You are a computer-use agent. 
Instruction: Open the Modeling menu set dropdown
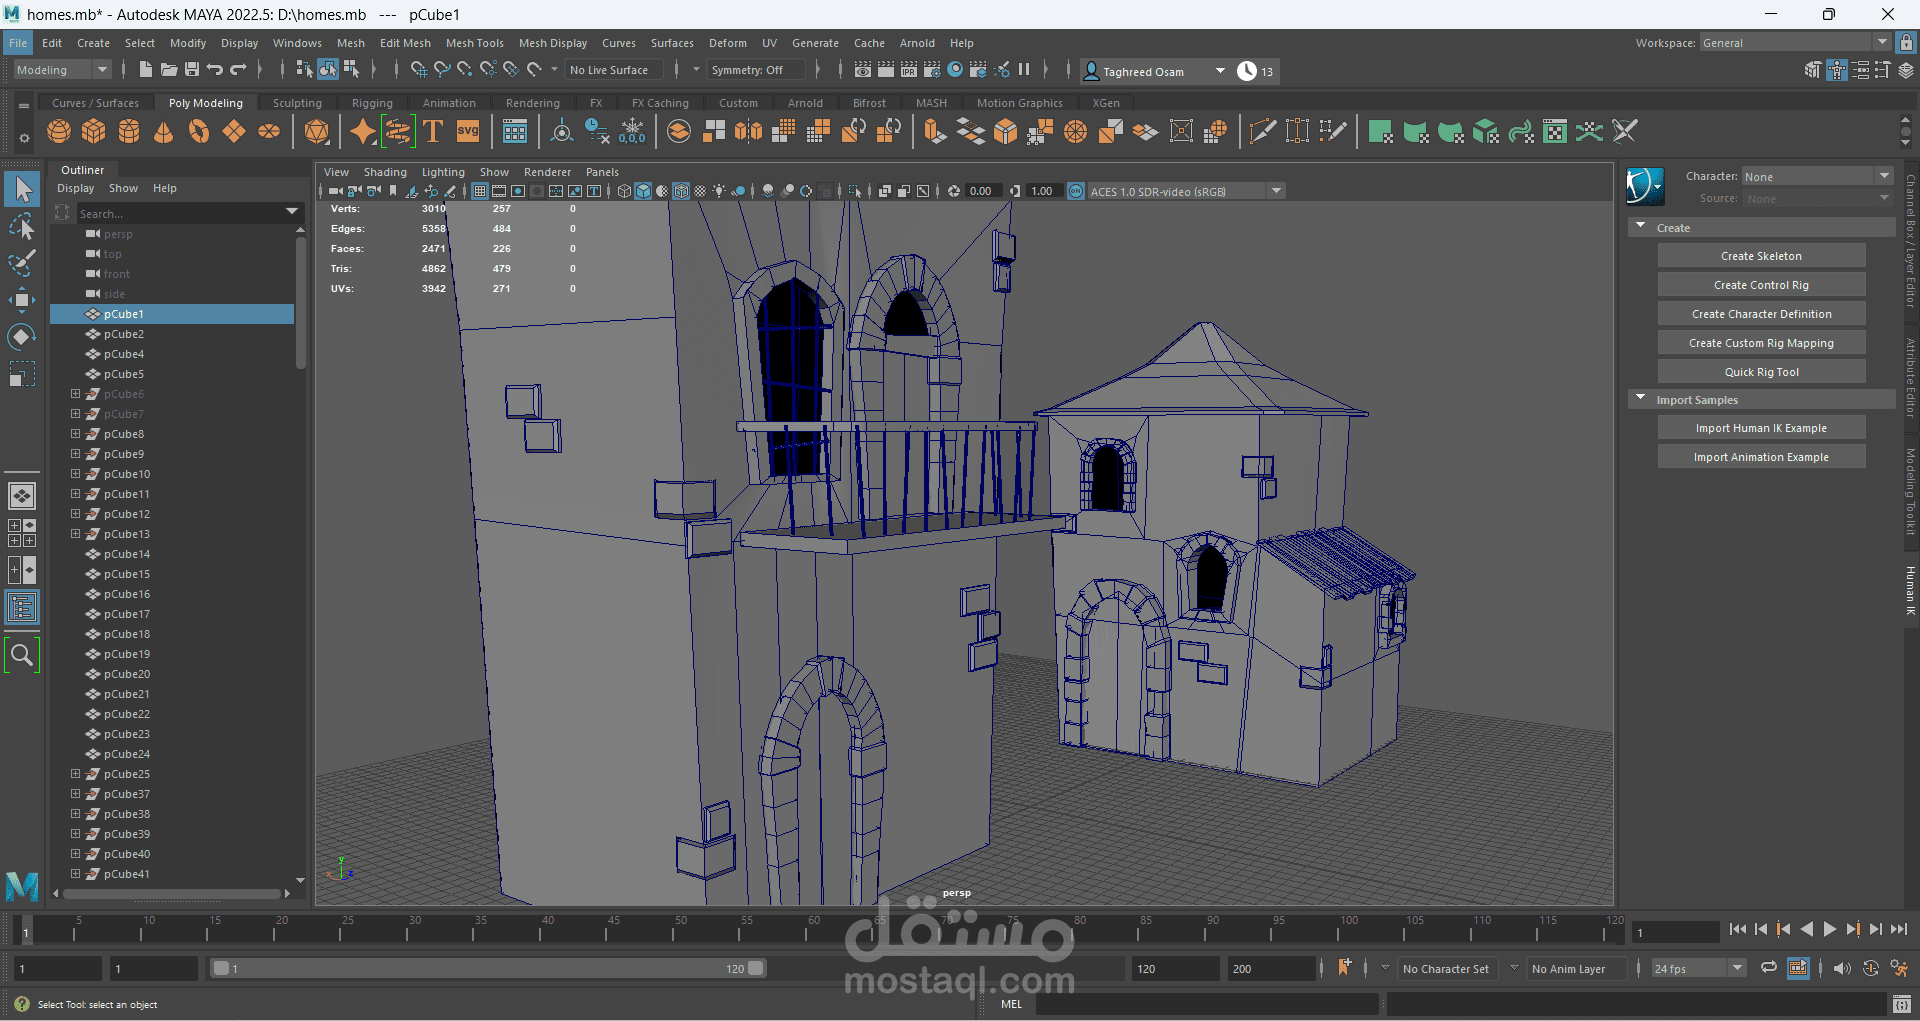tap(62, 70)
